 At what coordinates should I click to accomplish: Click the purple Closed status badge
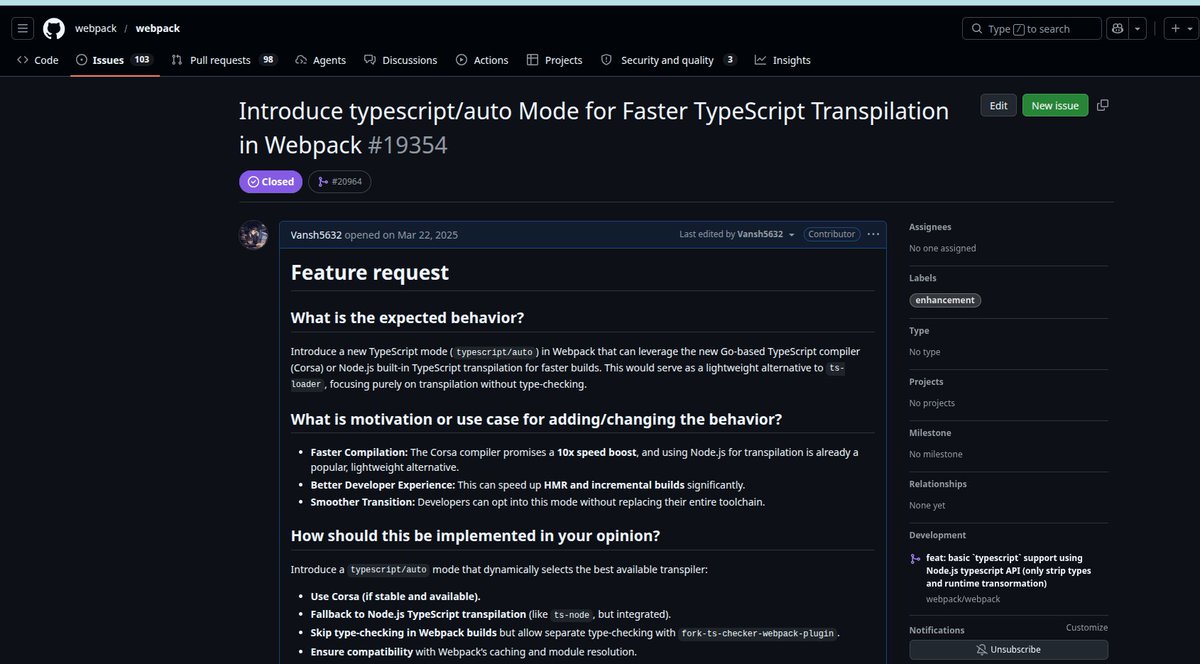click(x=271, y=181)
